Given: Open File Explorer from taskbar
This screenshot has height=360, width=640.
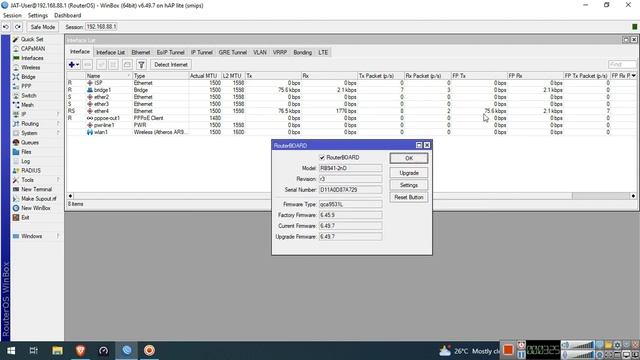Looking at the screenshot, I should pos(57,351).
